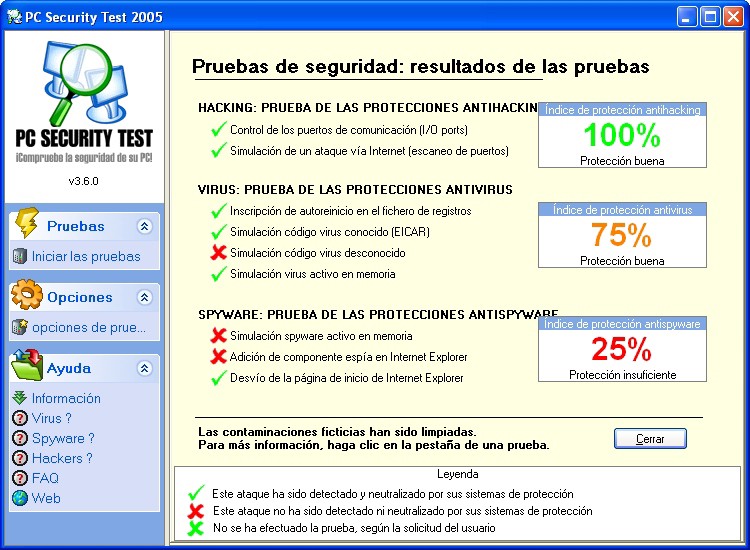
Task: Click 'Protección insuficiente' label
Action: pos(622,374)
